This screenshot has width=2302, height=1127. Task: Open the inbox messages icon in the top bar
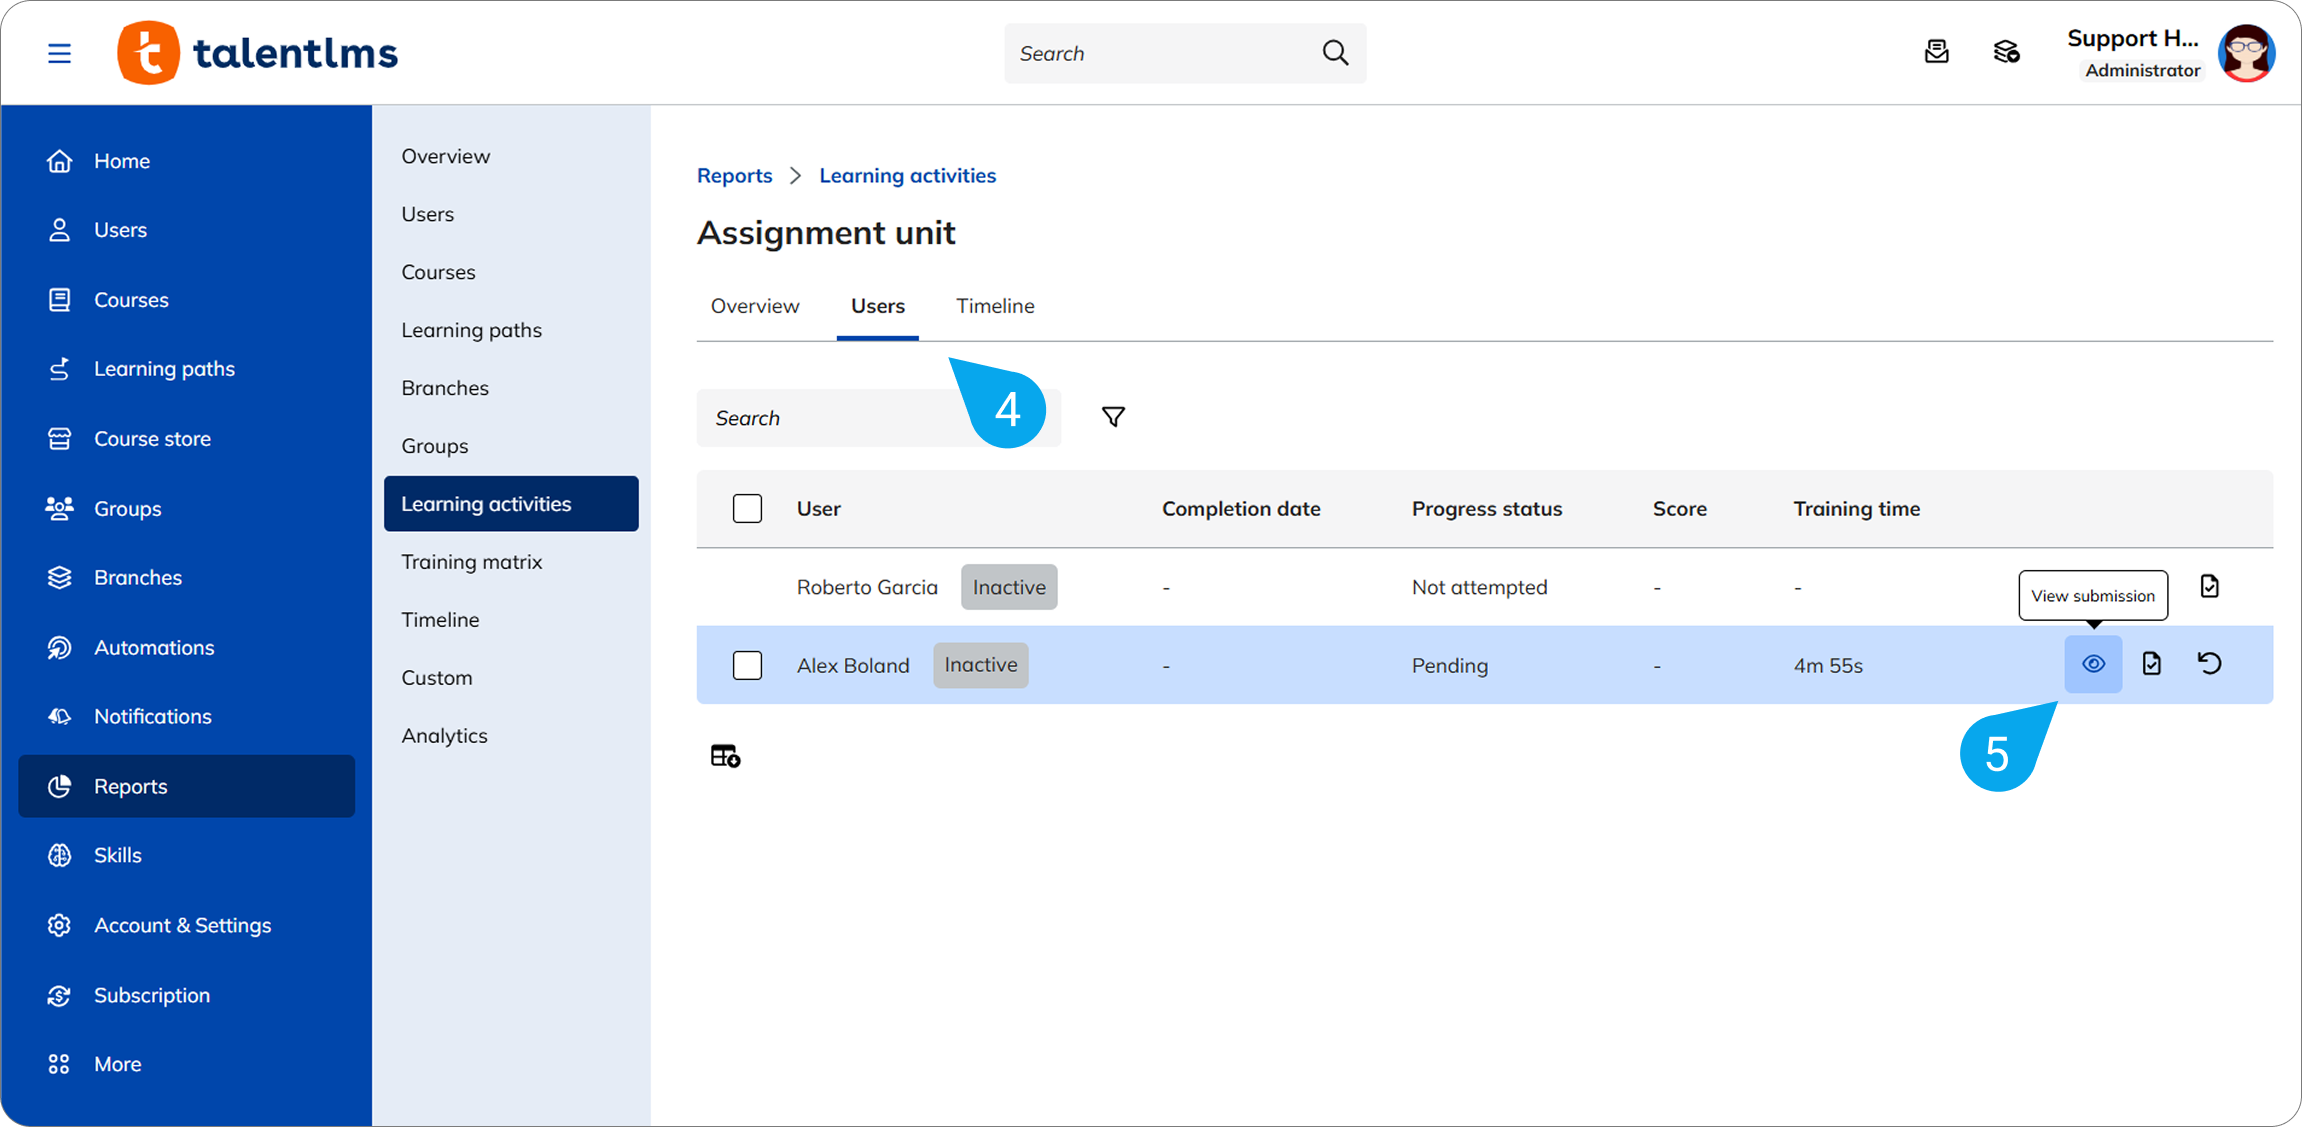coord(1937,52)
